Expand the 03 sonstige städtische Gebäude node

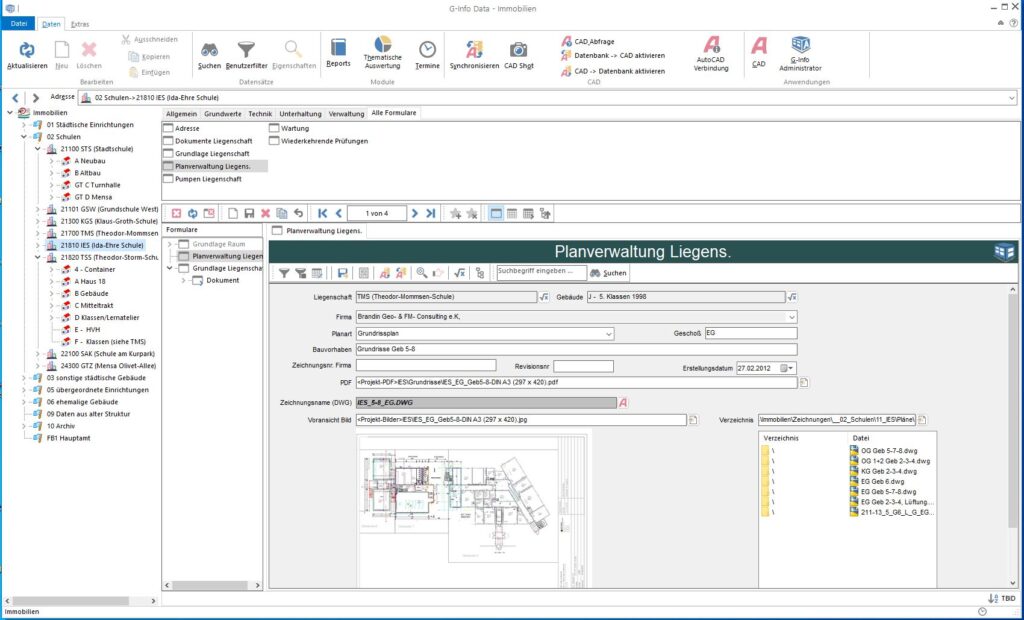[24, 378]
